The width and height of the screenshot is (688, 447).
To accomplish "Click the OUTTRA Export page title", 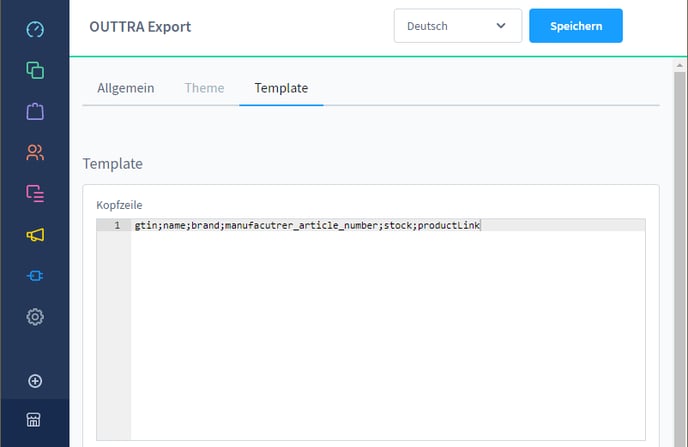I will tap(140, 27).
